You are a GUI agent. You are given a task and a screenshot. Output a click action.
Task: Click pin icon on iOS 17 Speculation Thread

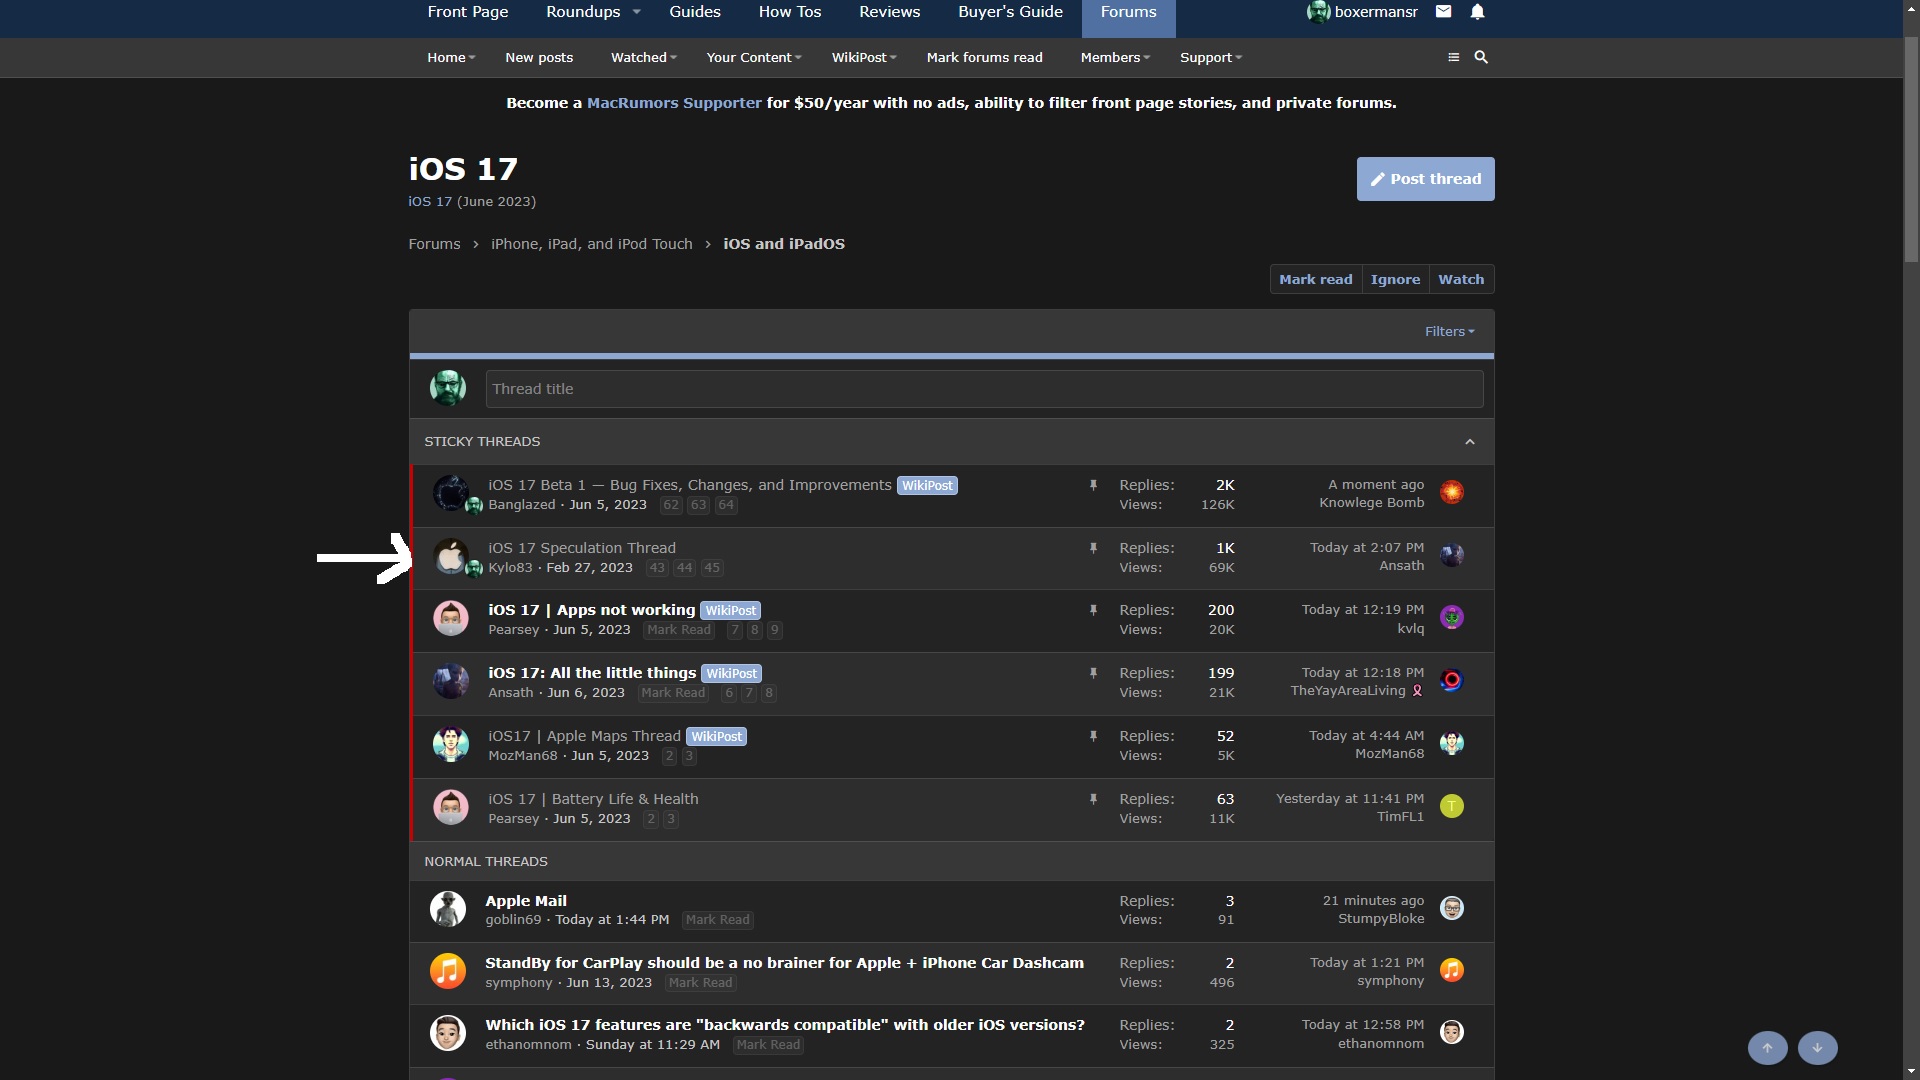coord(1093,548)
